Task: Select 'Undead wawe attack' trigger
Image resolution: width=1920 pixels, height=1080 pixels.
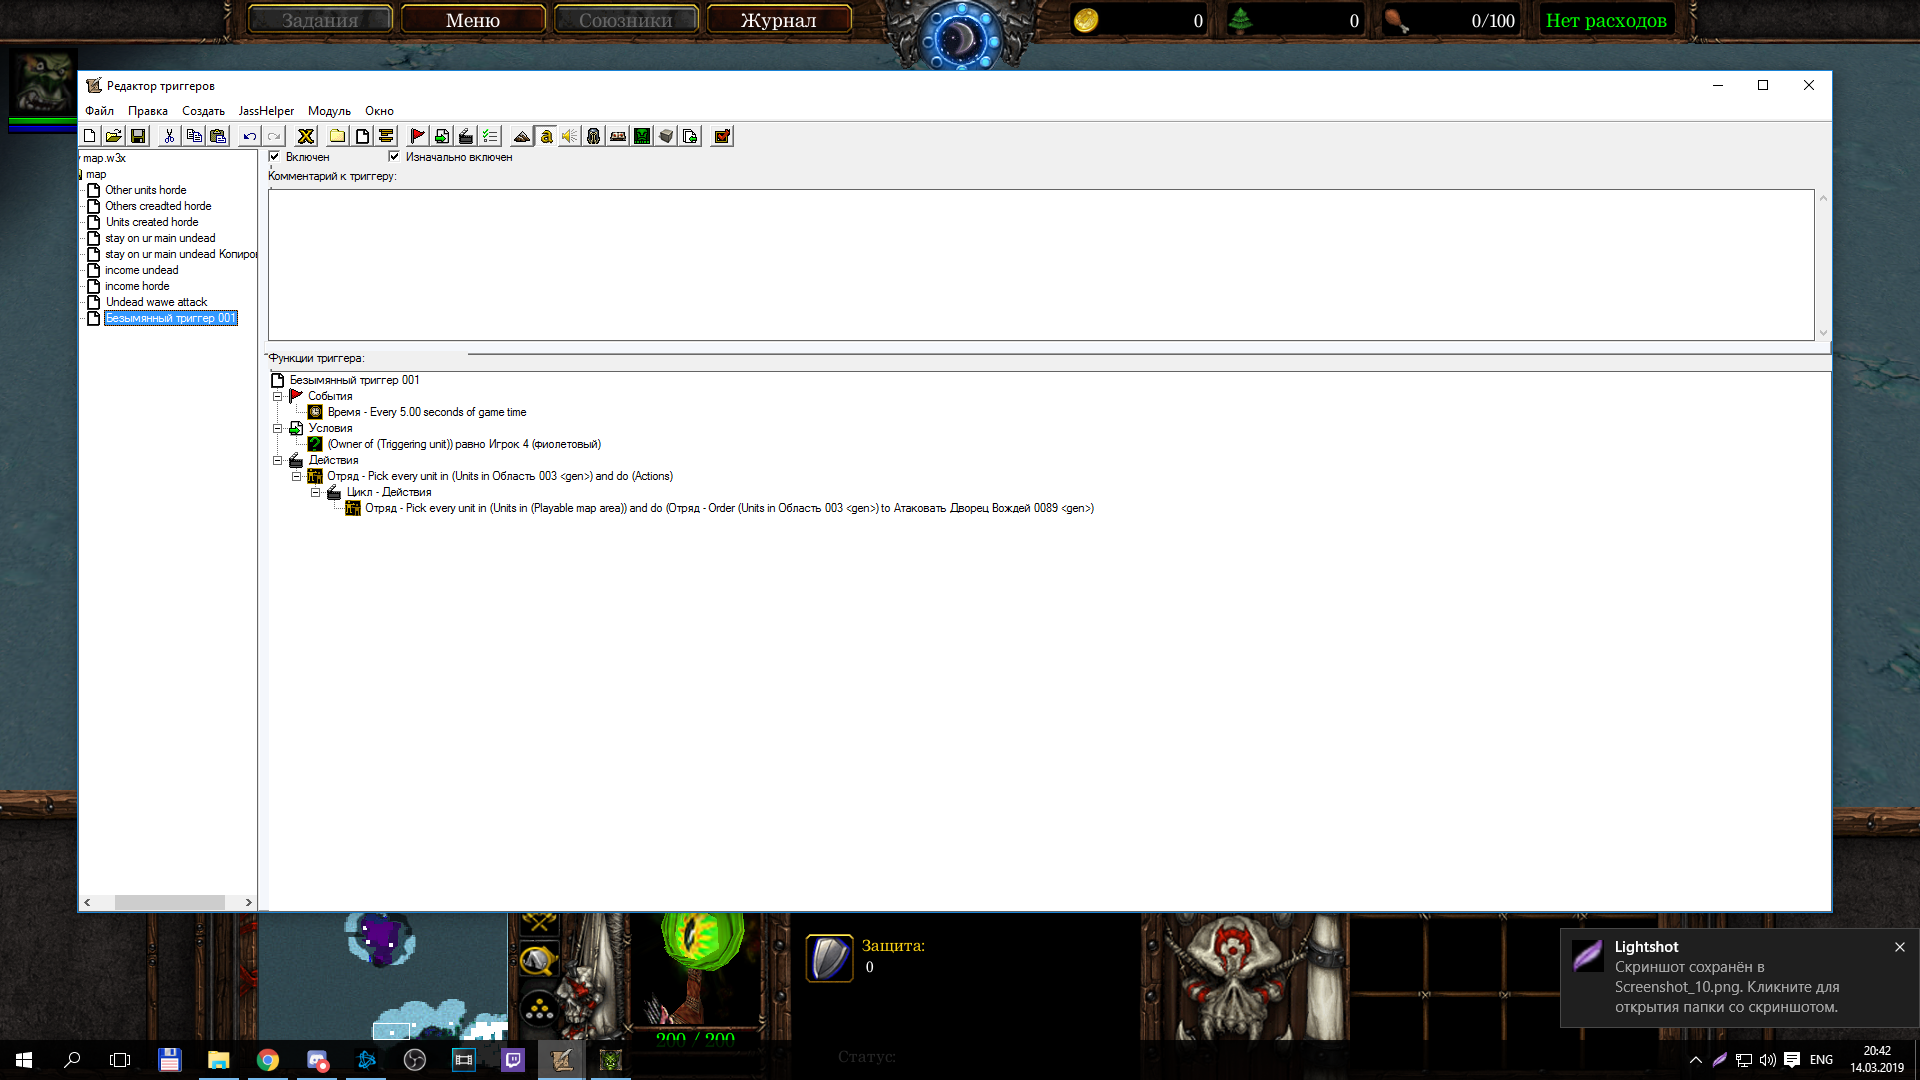Action: (156, 302)
